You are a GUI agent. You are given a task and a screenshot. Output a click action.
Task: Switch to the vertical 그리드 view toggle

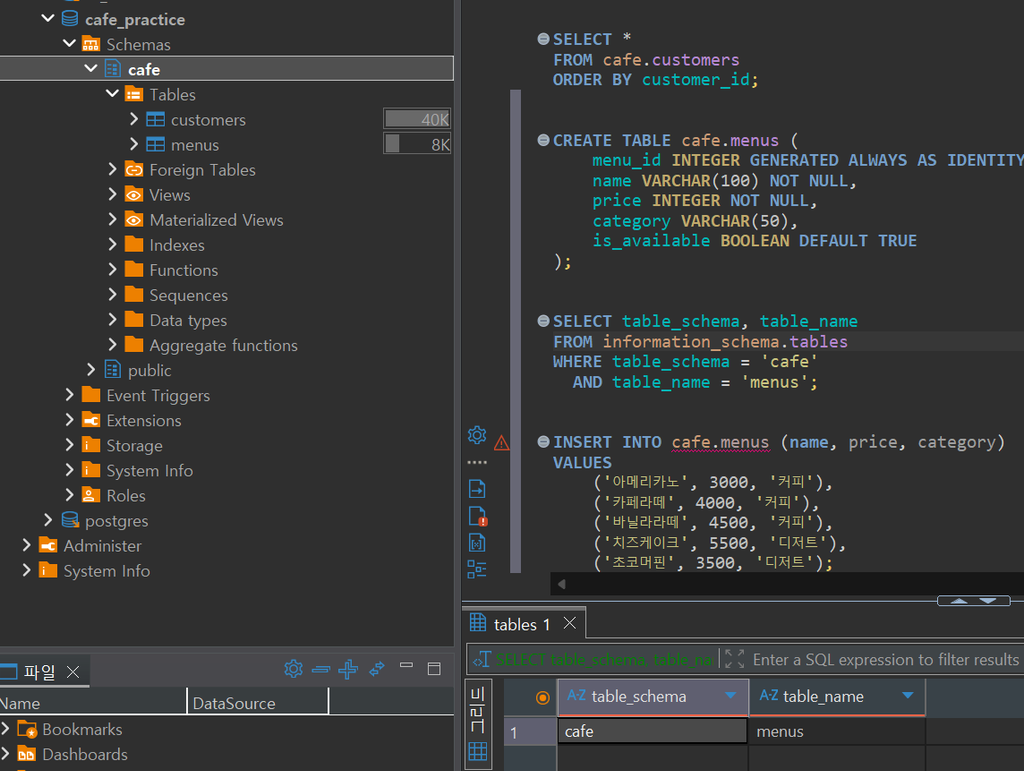pos(477,709)
